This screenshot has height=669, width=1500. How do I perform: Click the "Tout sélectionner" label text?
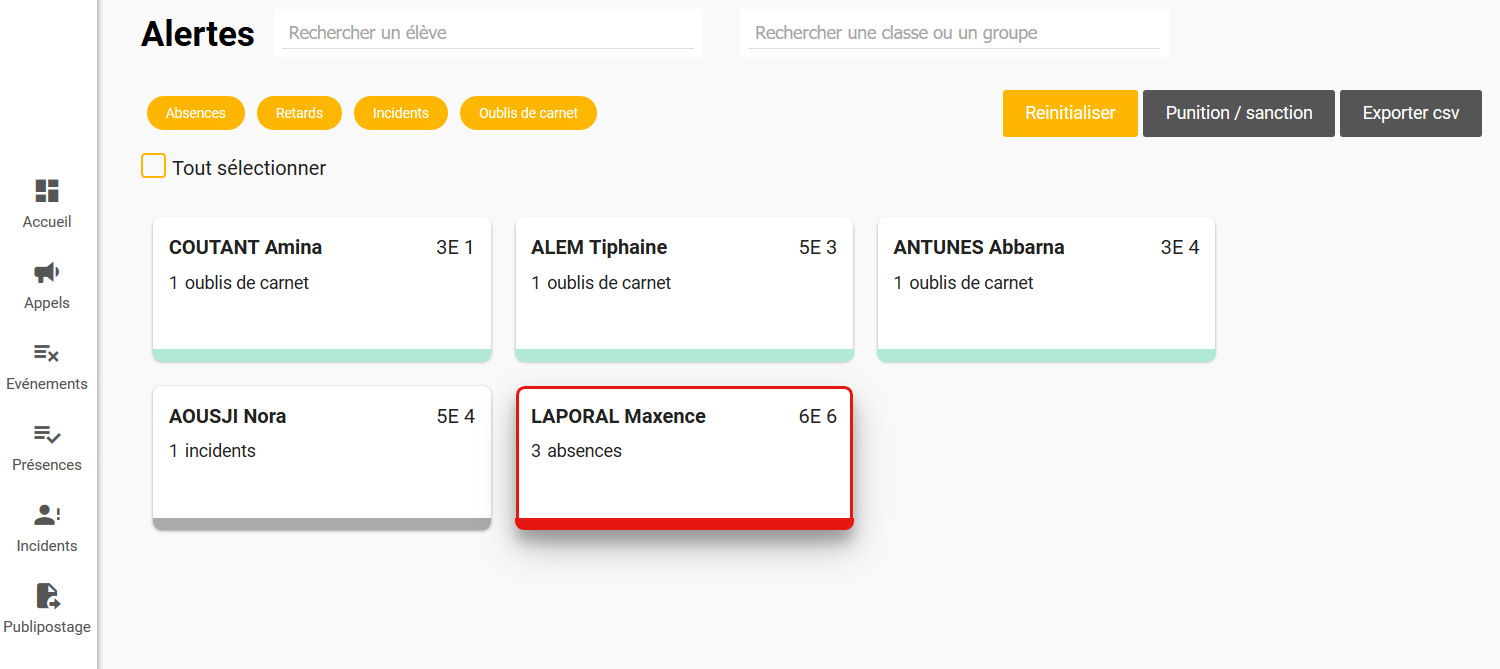click(x=249, y=168)
